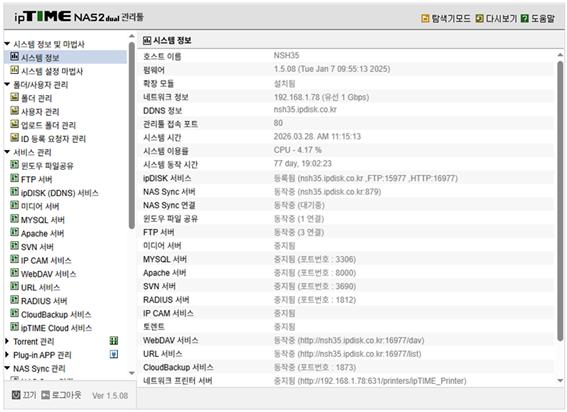This screenshot has height=412, width=567.
Task: Collapse the 시스템 정보 및 마법사 section
Action: [x=7, y=44]
